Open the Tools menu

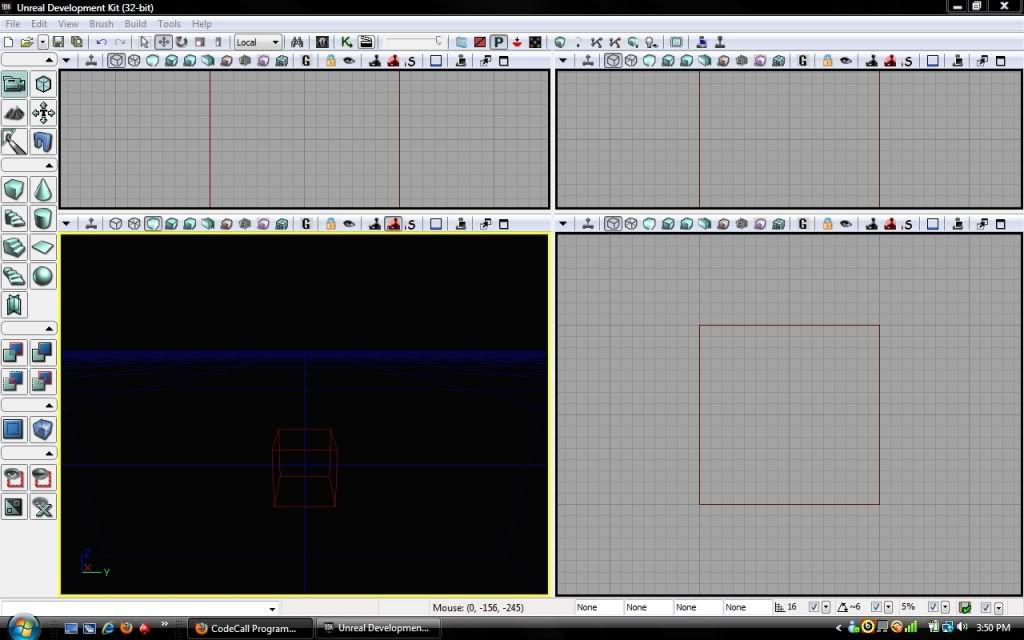(169, 24)
